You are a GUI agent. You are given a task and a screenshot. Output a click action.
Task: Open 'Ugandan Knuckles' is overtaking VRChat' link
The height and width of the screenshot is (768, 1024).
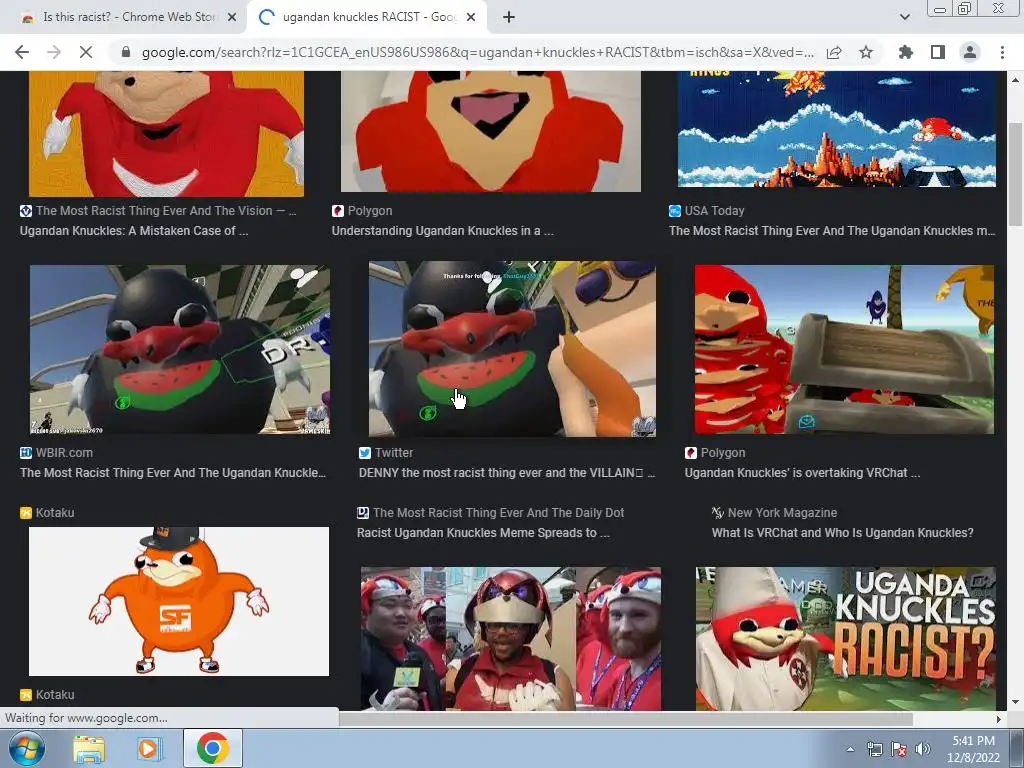[803, 473]
